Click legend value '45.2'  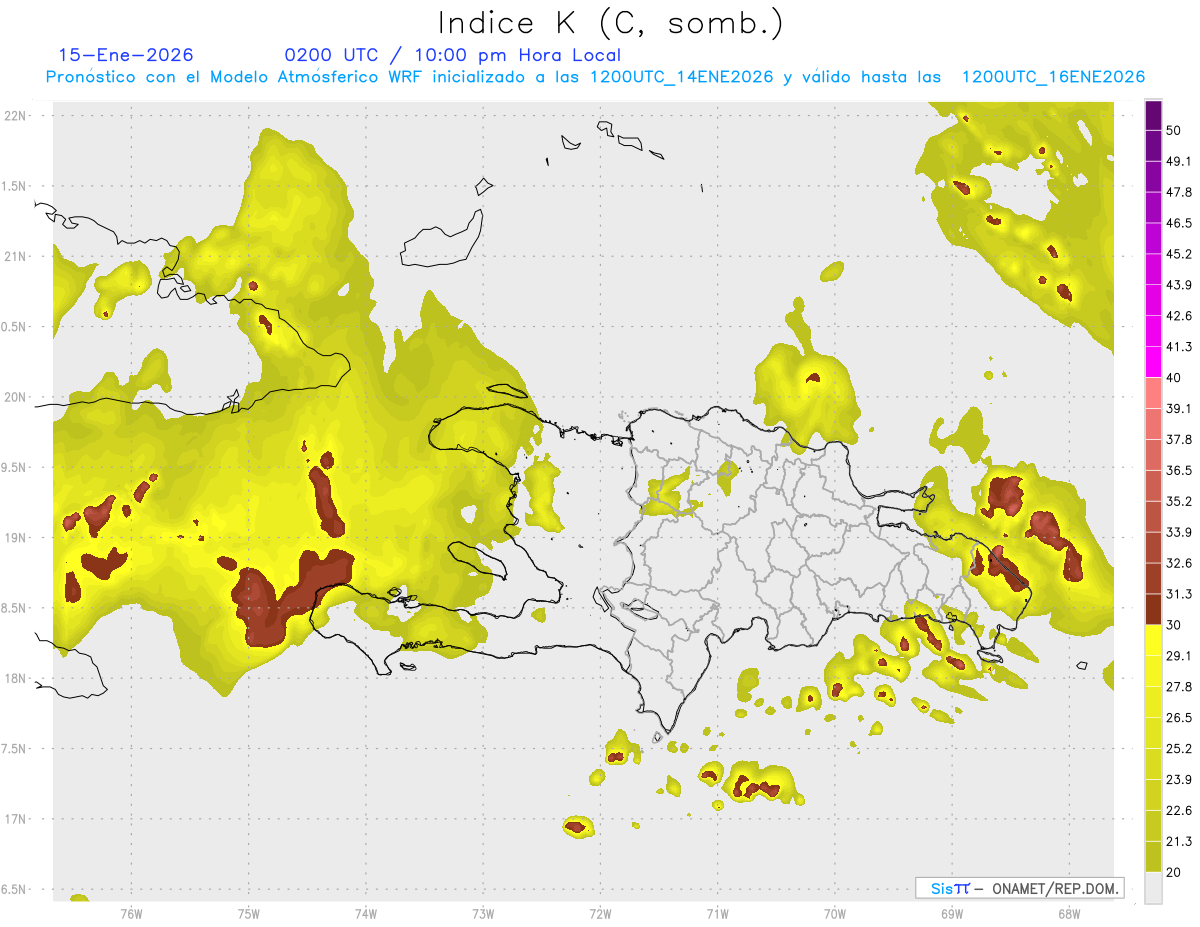pos(1179,254)
